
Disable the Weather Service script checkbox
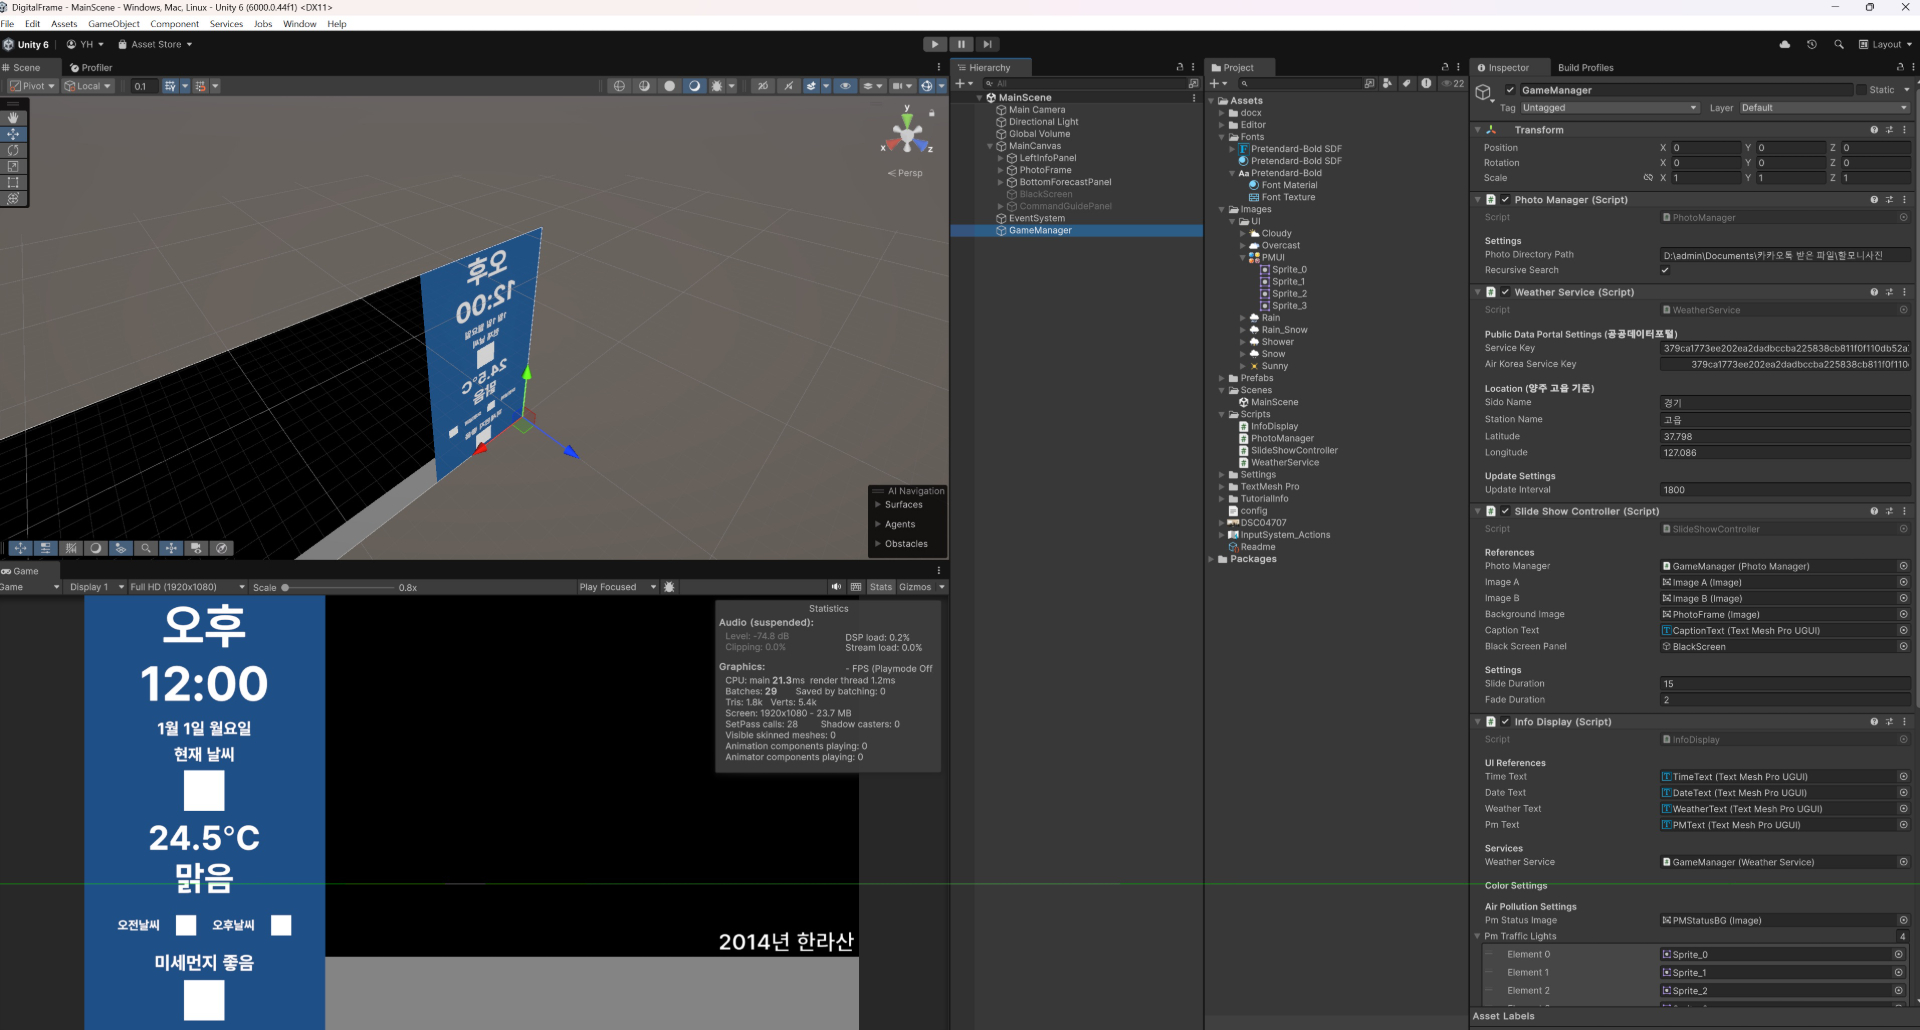pyautogui.click(x=1505, y=292)
